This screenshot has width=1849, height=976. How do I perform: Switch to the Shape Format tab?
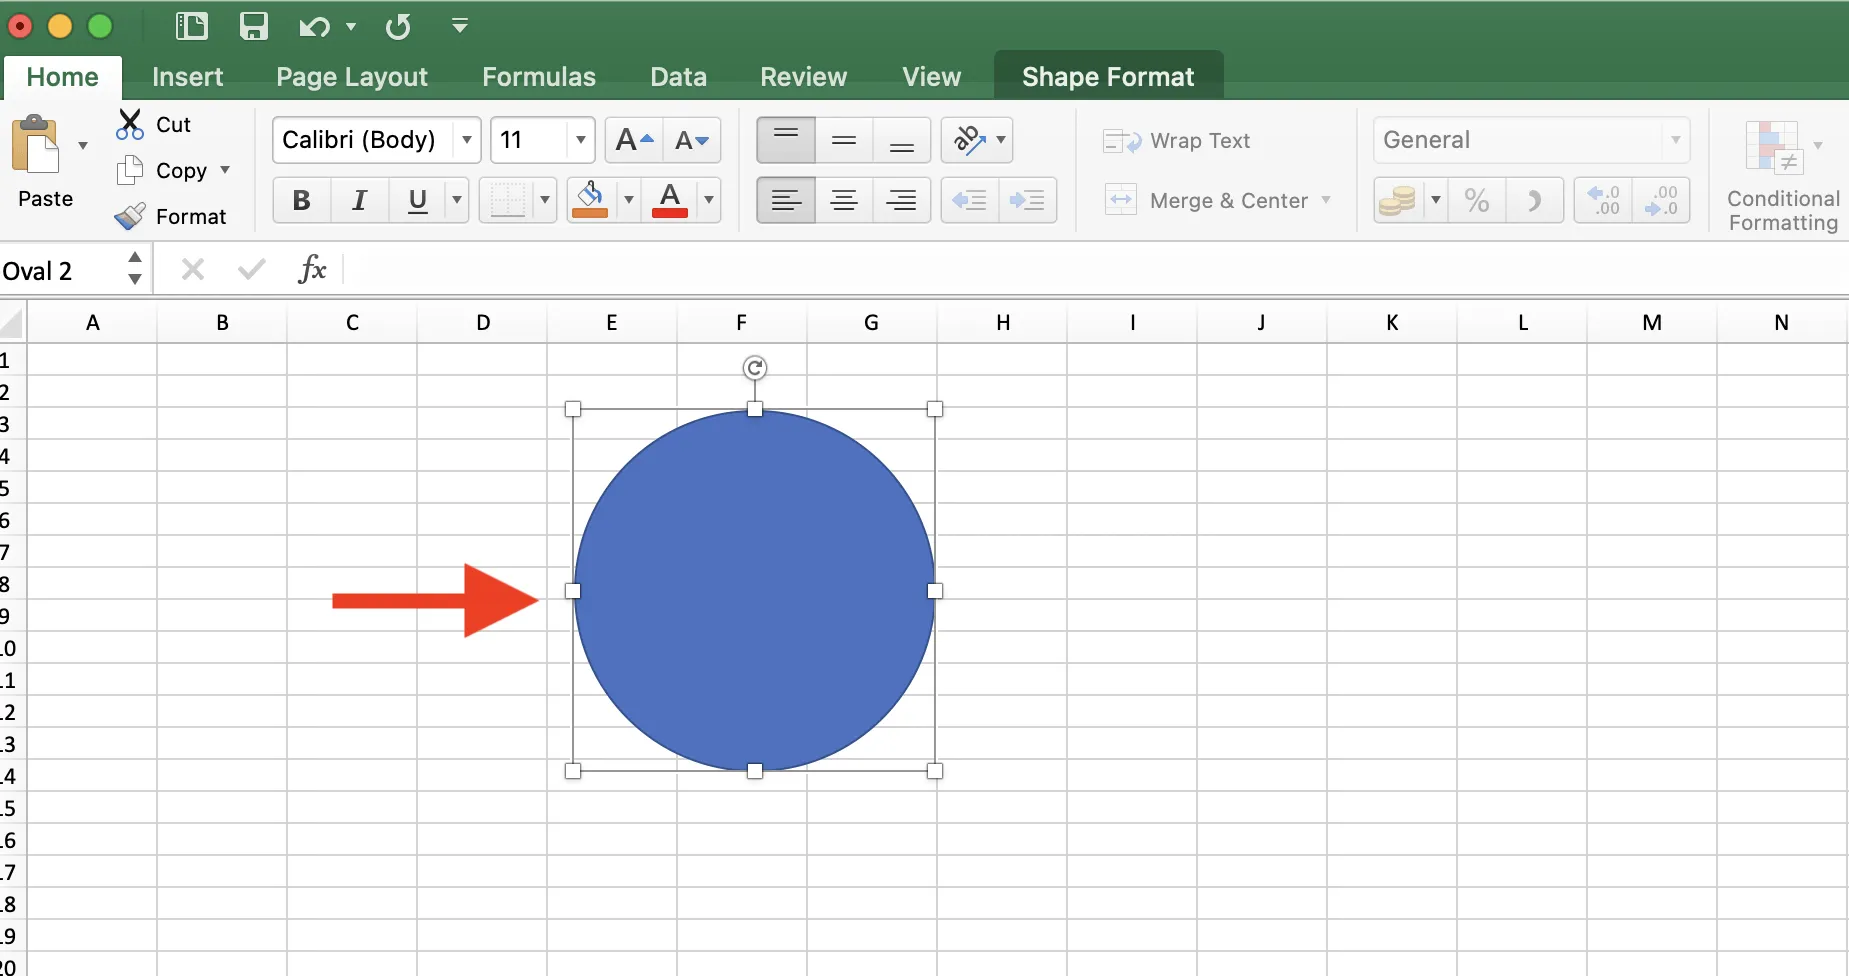coord(1108,77)
